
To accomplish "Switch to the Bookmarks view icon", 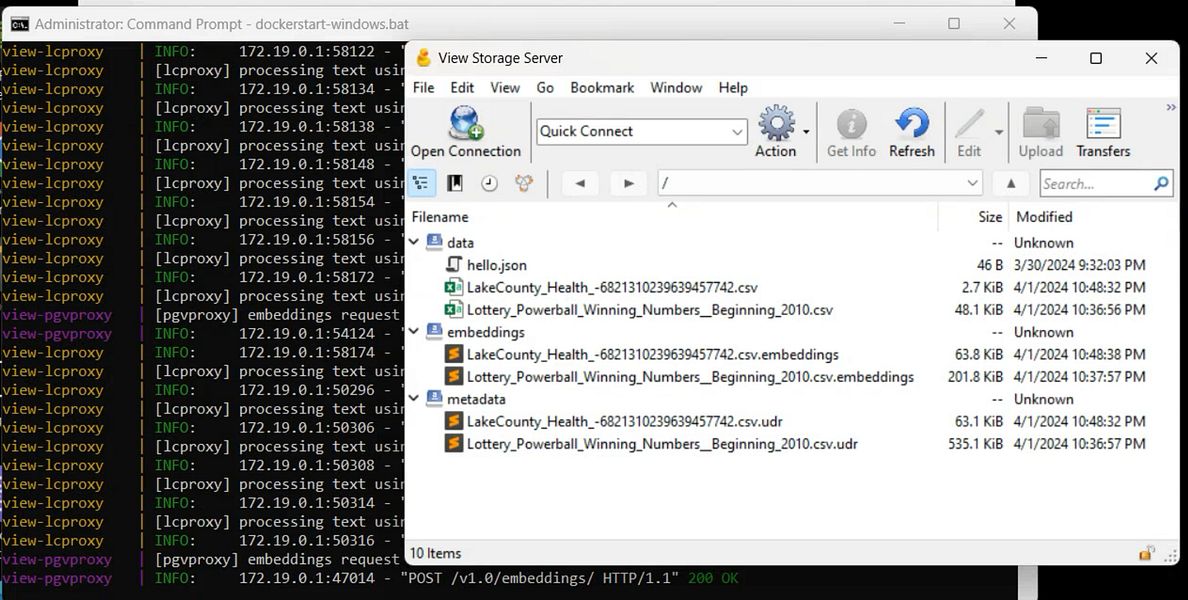I will pos(456,183).
